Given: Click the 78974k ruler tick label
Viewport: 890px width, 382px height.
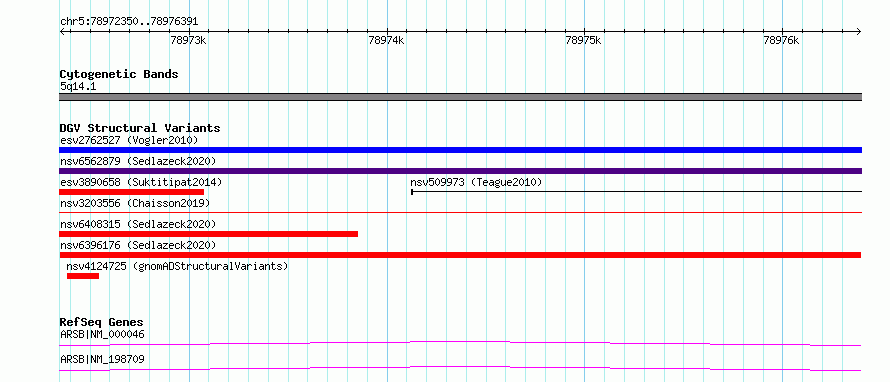Looking at the screenshot, I should [387, 40].
